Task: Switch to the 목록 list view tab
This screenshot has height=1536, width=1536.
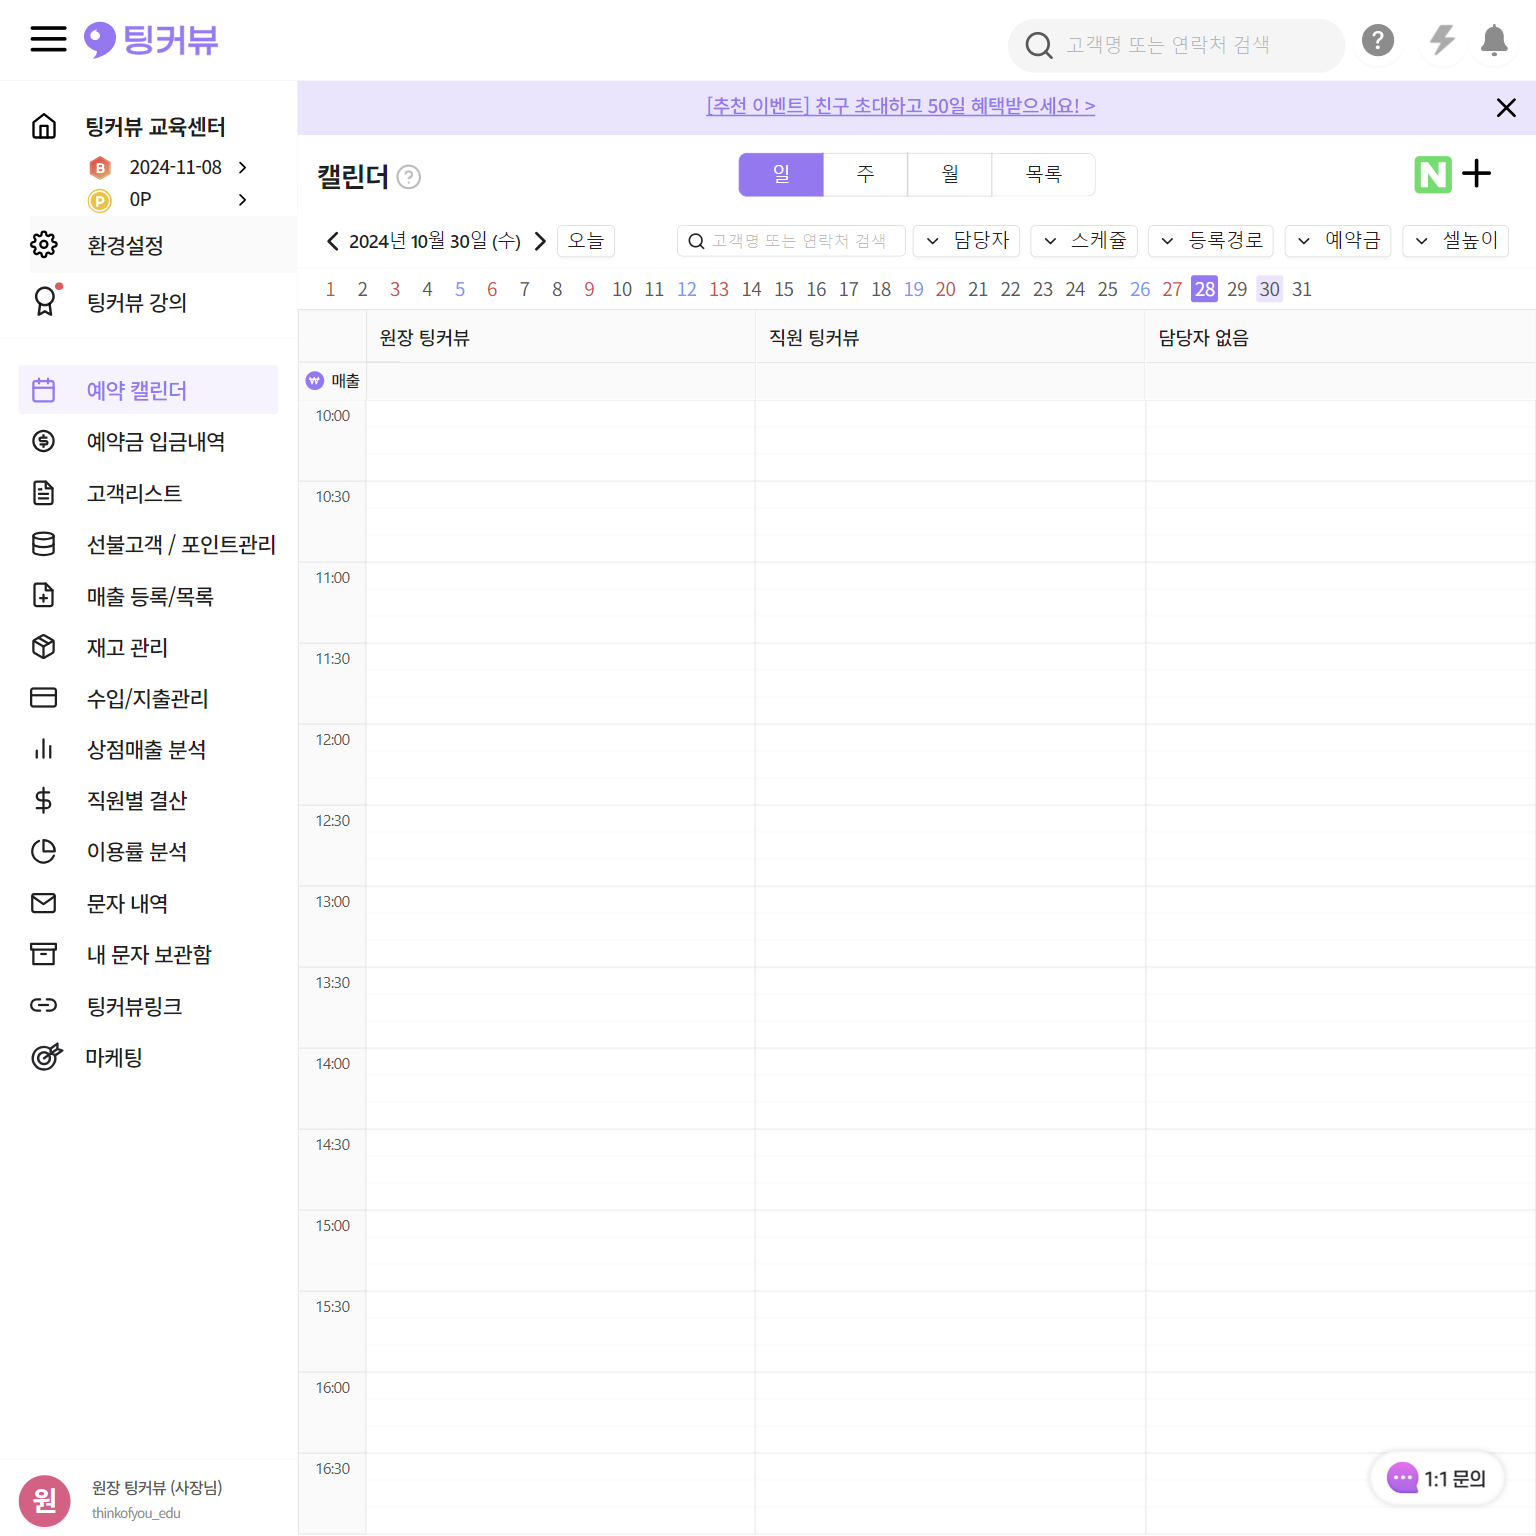Action: 1044,175
